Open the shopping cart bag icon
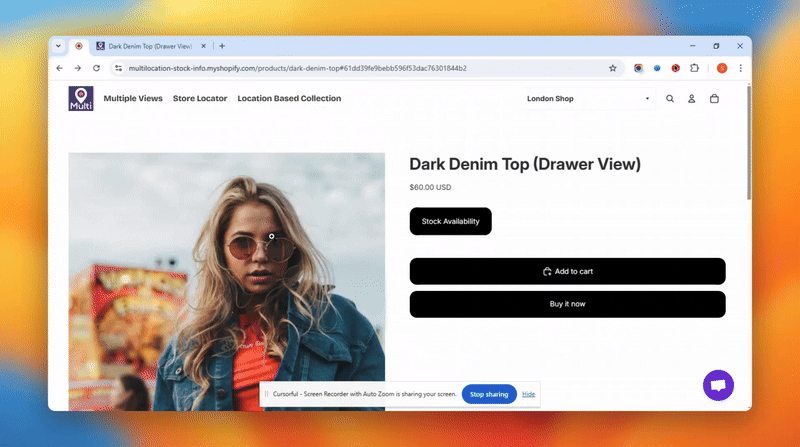 [x=714, y=98]
